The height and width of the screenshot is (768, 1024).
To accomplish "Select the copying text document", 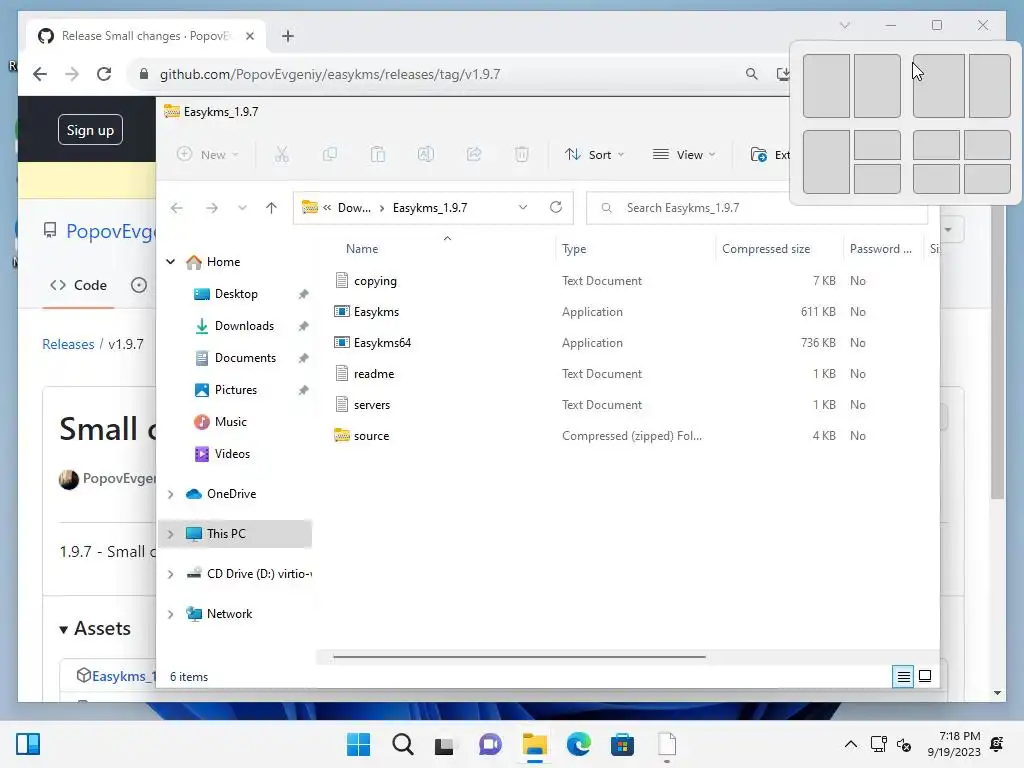I will [x=375, y=281].
